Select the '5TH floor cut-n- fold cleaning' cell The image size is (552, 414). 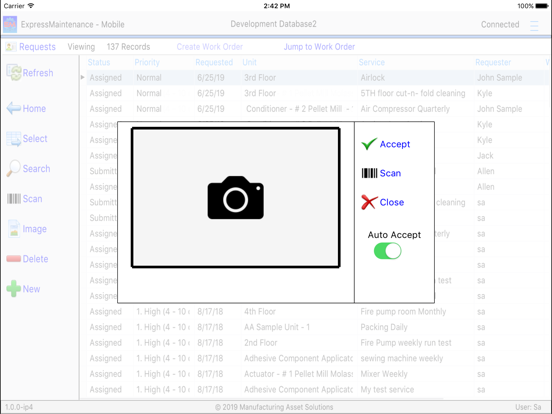[416, 93]
